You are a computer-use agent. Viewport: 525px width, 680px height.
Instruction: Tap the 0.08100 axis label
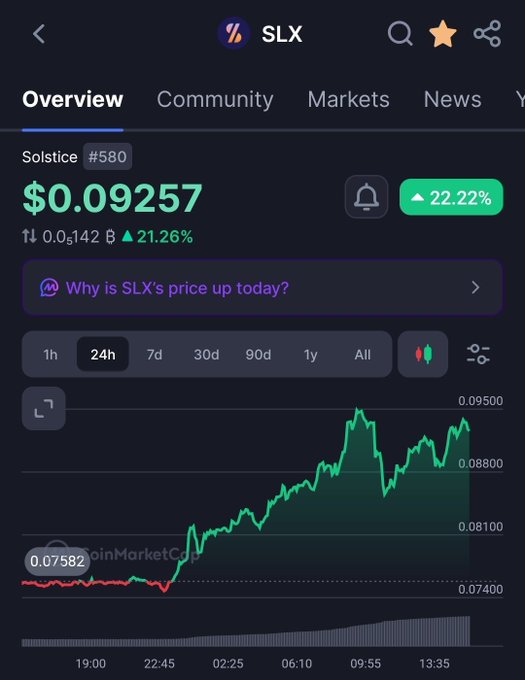[481, 526]
